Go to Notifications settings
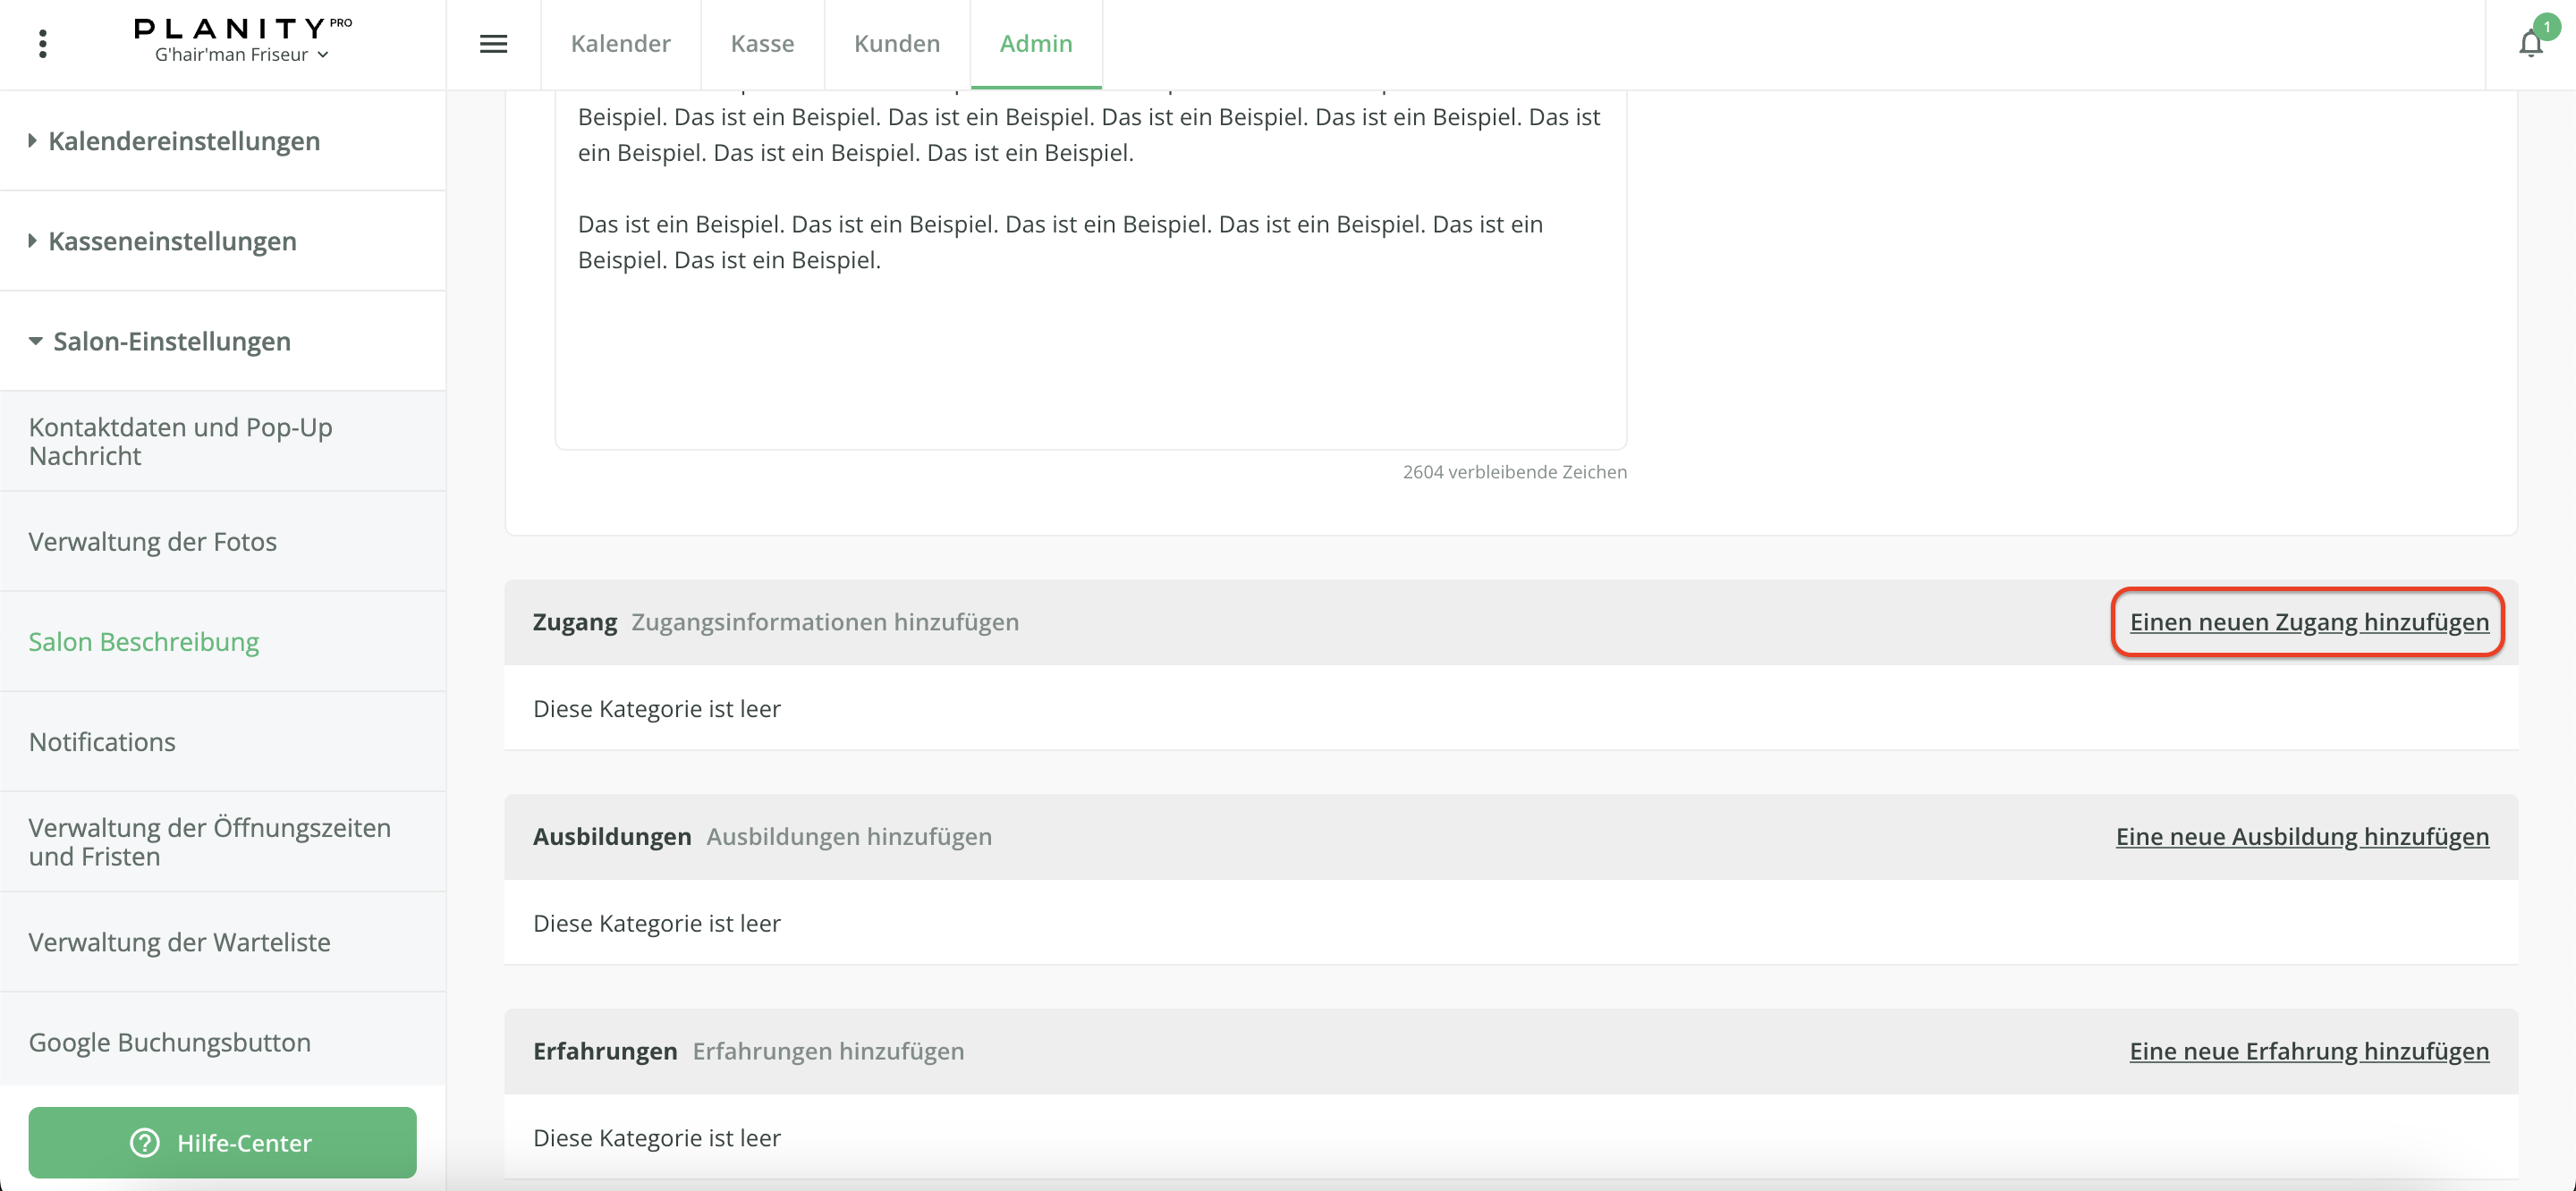 point(102,742)
